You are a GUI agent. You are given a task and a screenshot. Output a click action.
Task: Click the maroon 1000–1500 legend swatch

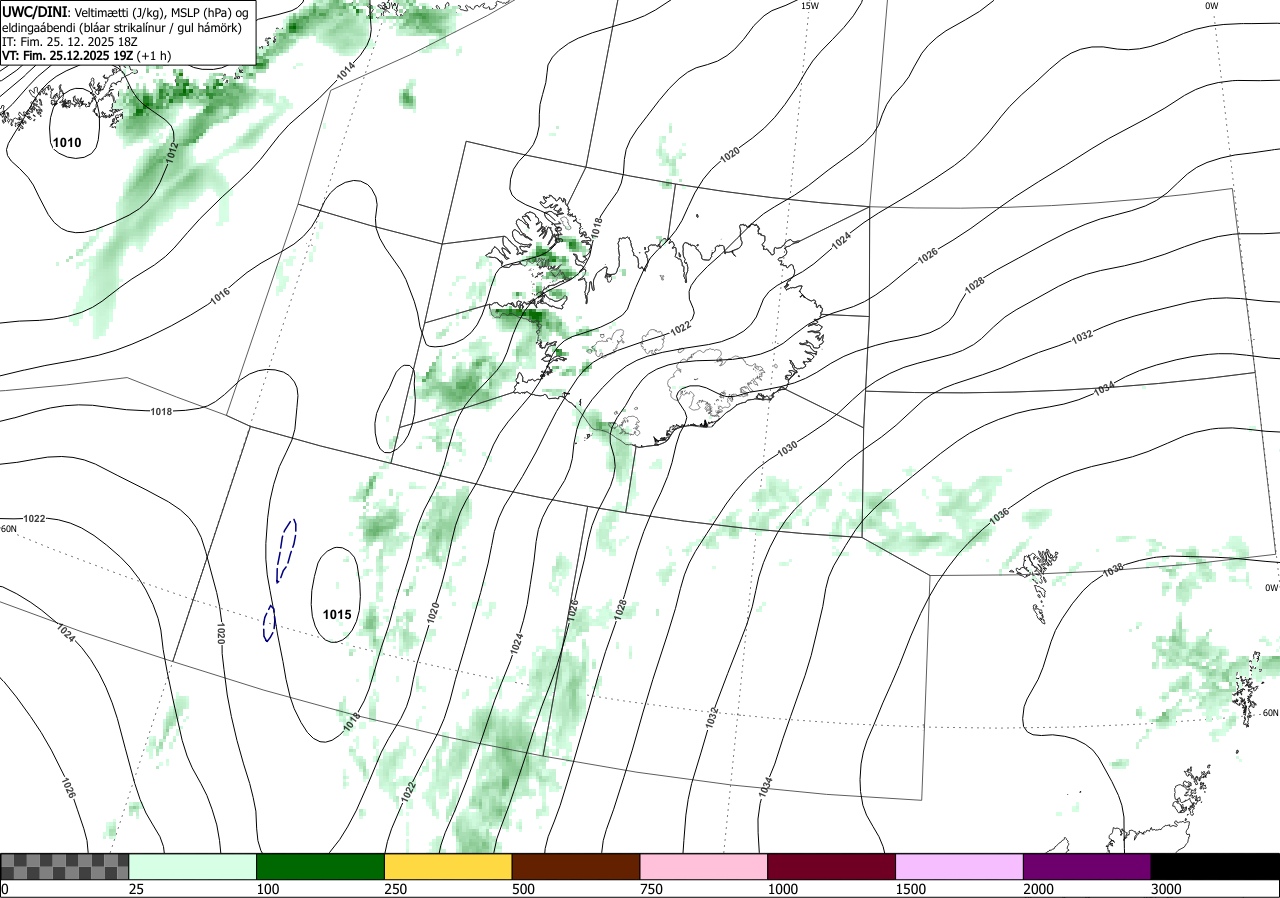[x=831, y=866]
